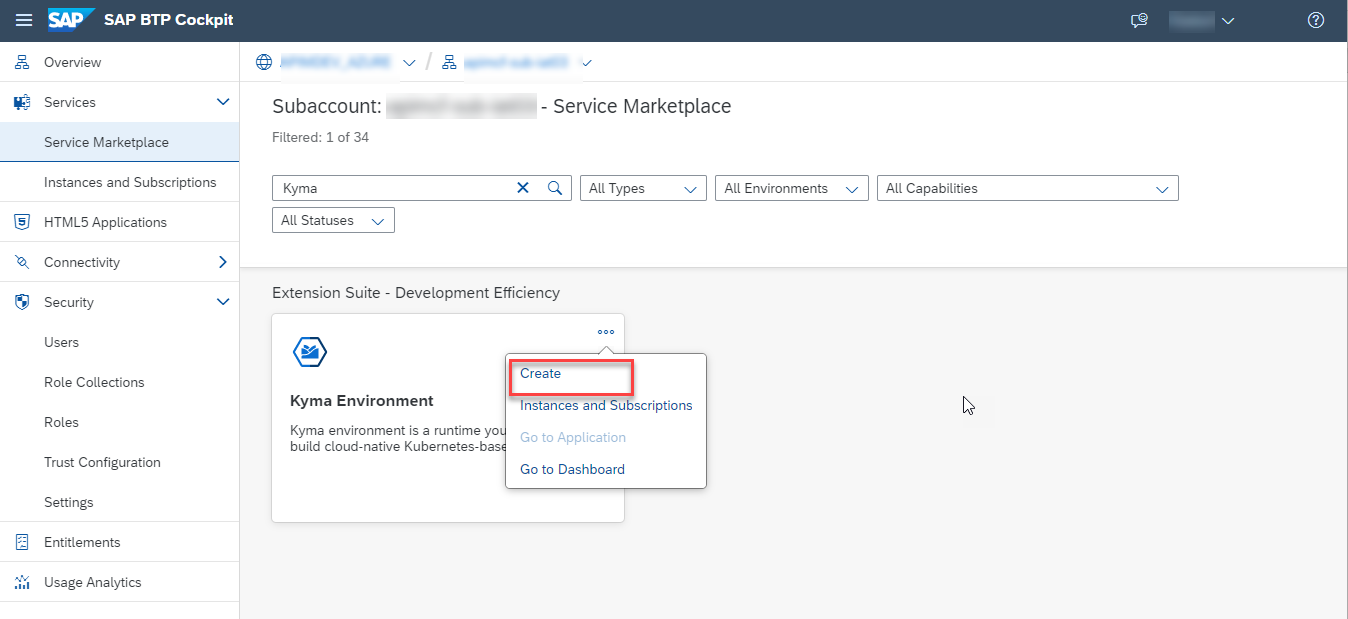This screenshot has height=619, width=1348.
Task: Open the hamburger navigation menu
Action: click(24, 20)
